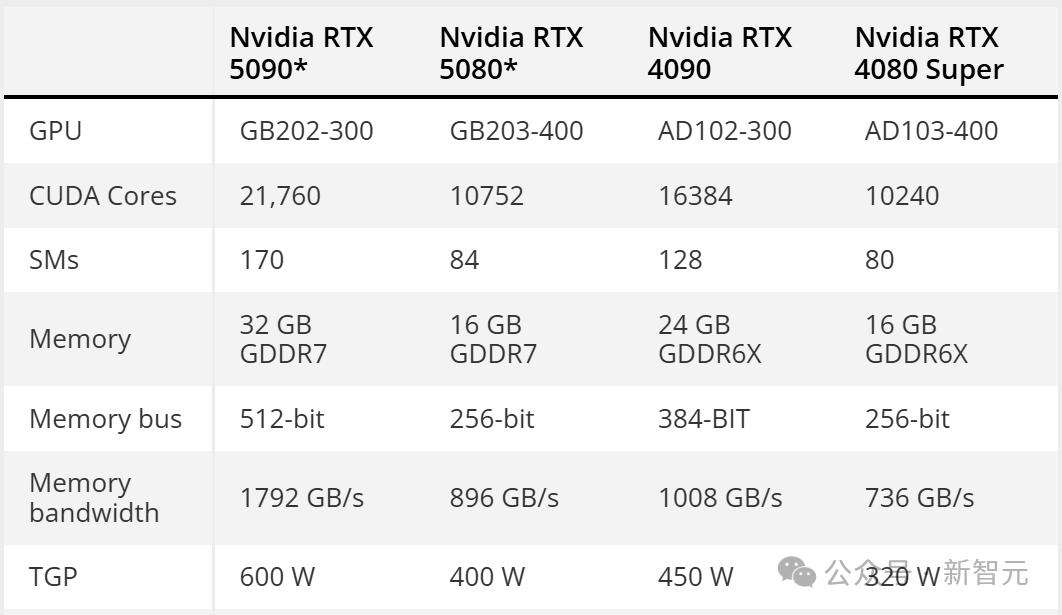Click the Nvidia RTX 4080 Super header

(x=929, y=53)
